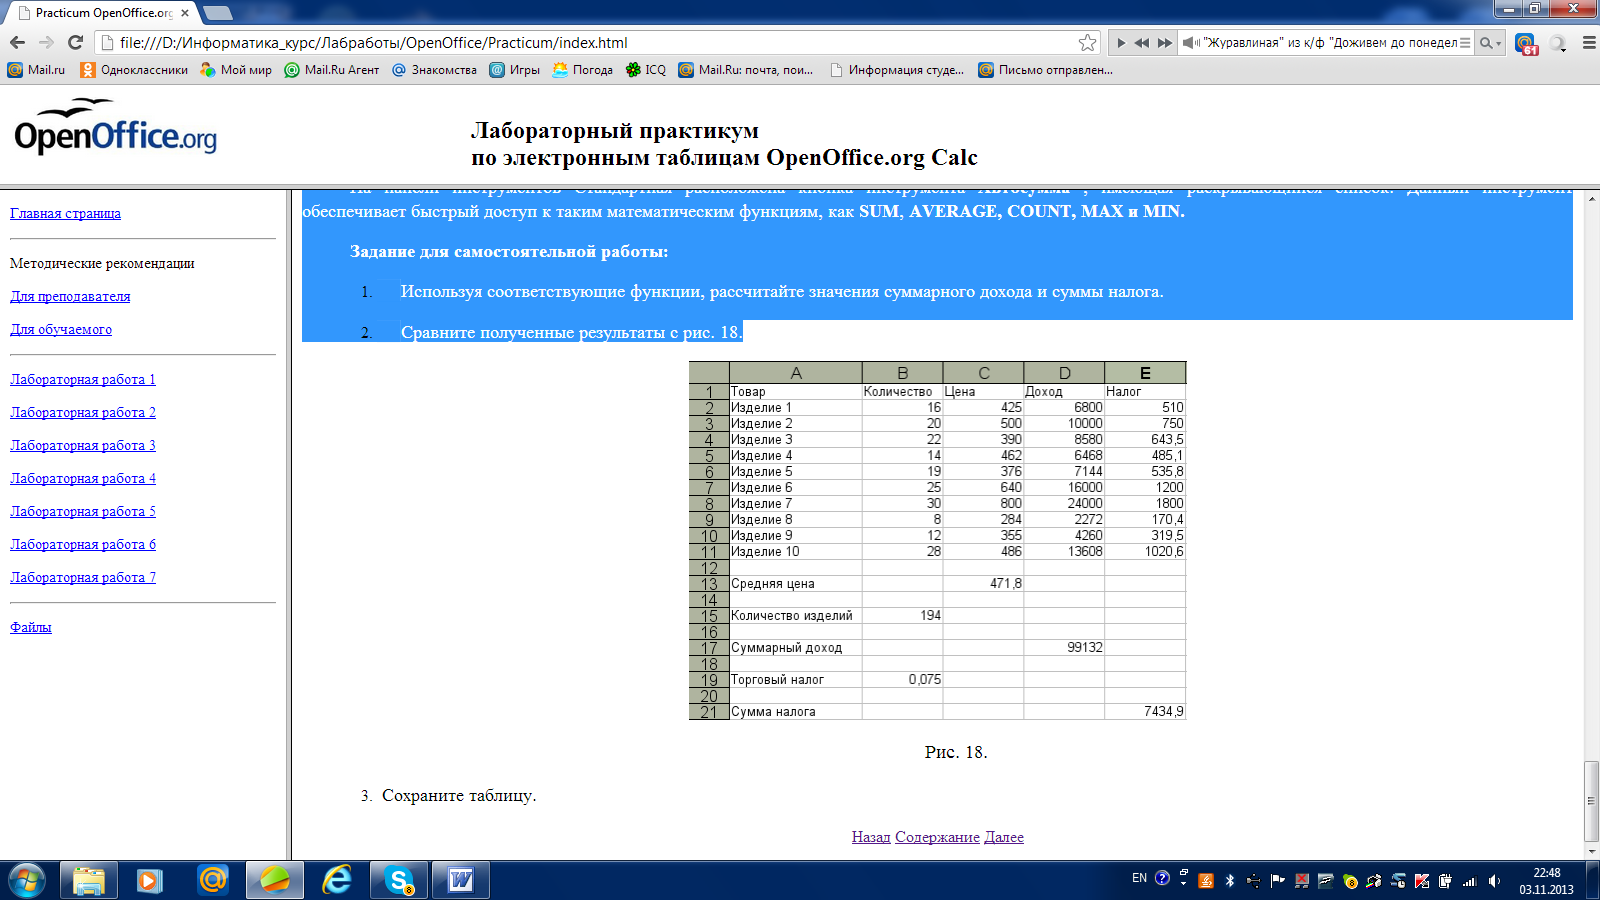Open the Mail.Ru Agent extension icon with badge 61
This screenshot has width=1600, height=900.
click(x=1526, y=43)
